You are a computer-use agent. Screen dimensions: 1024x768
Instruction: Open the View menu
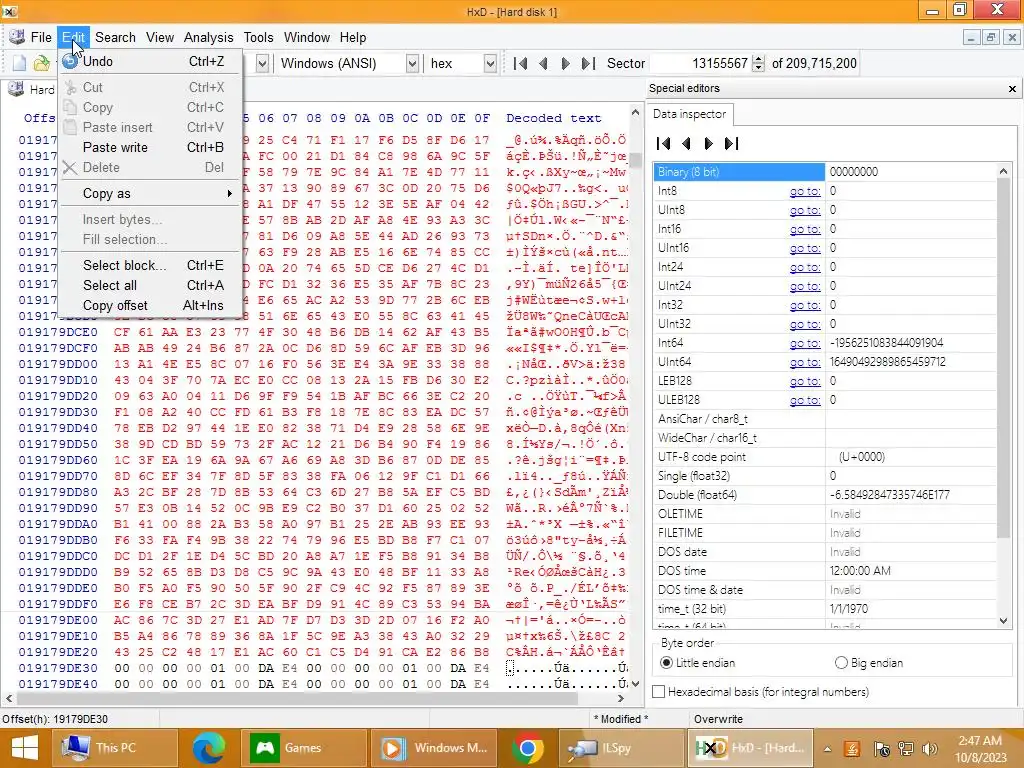tap(160, 37)
